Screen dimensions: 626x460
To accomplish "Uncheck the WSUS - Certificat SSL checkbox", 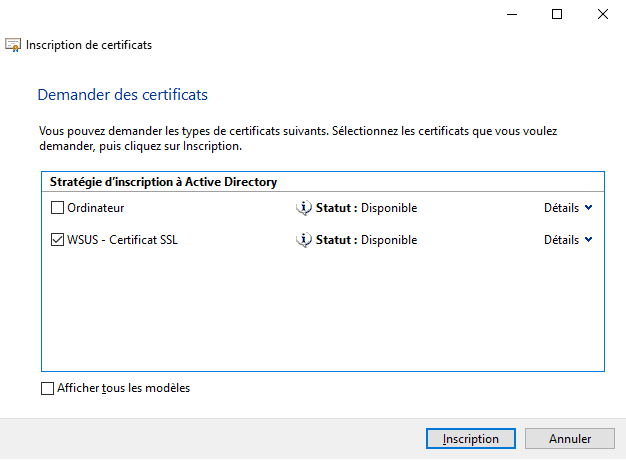I will tap(57, 240).
